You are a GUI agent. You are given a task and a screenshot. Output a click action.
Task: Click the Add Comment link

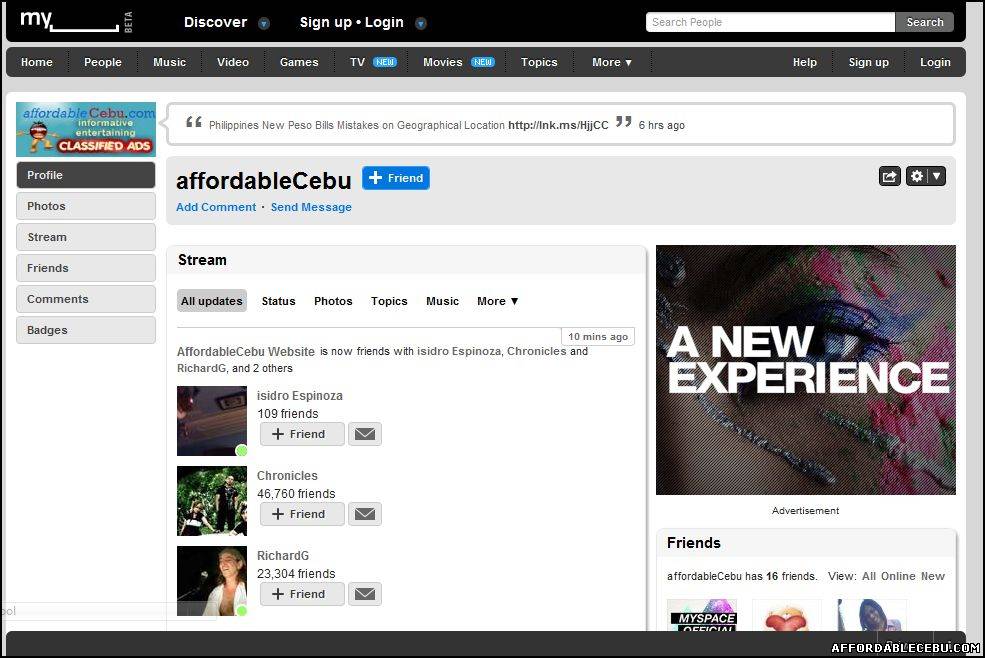pos(216,207)
